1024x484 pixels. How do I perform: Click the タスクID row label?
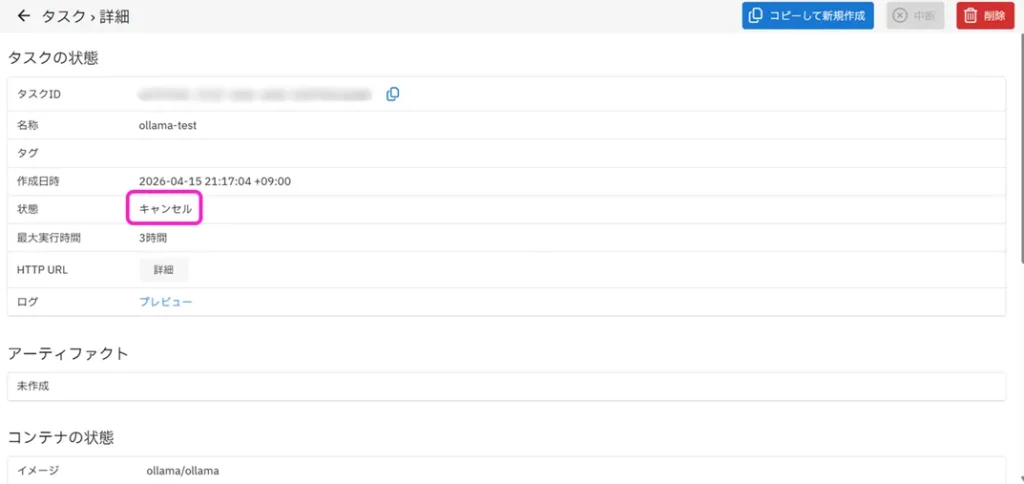39,95
